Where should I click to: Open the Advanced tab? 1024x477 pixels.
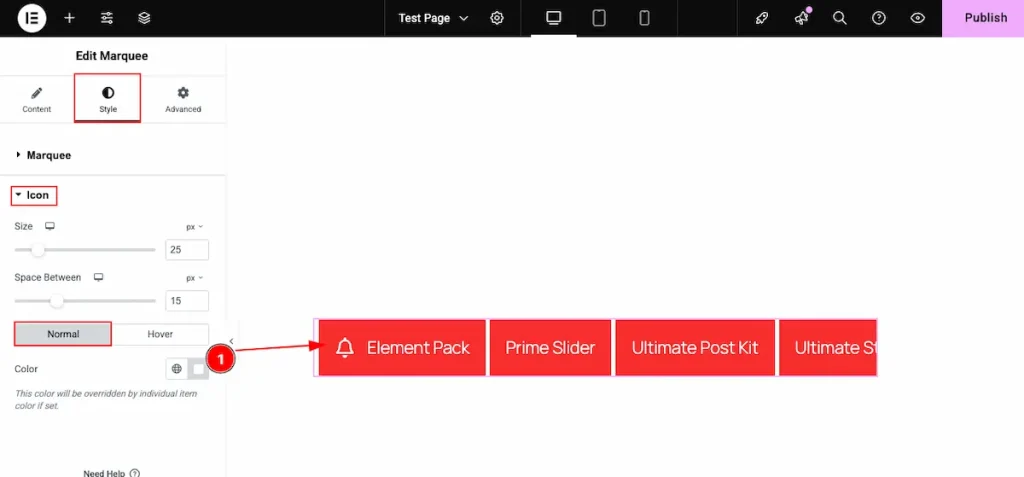click(183, 99)
